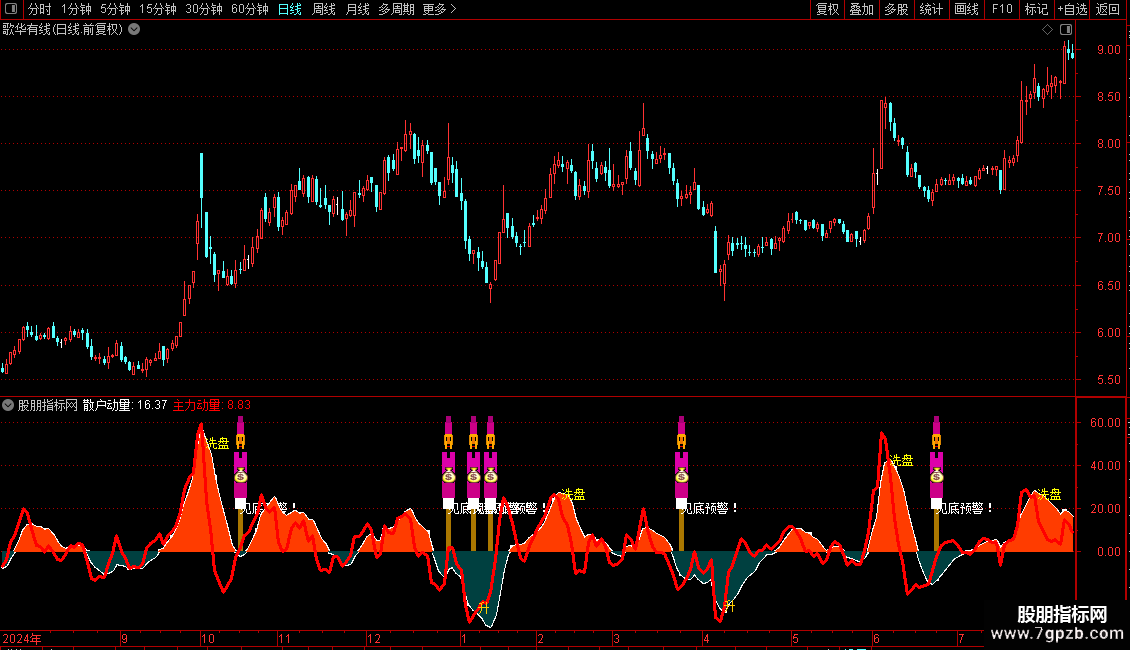1130x650 pixels.
Task: Click the 升 marker near April trough
Action: point(729,607)
